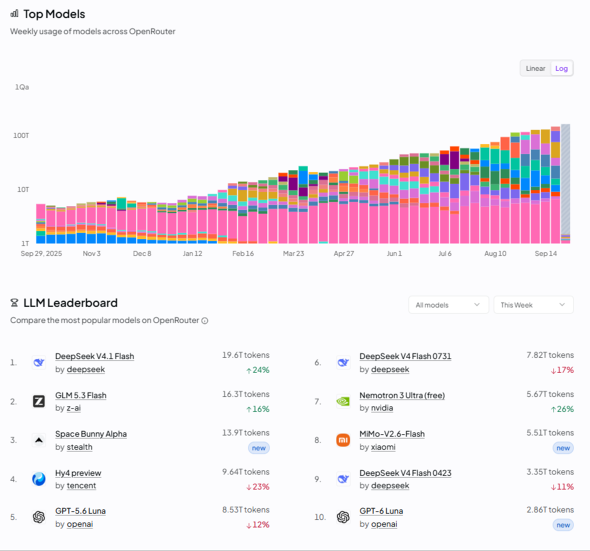This screenshot has height=551, width=590.
Task: Open the MiMo-V2.6-Flash model link
Action: click(392, 434)
